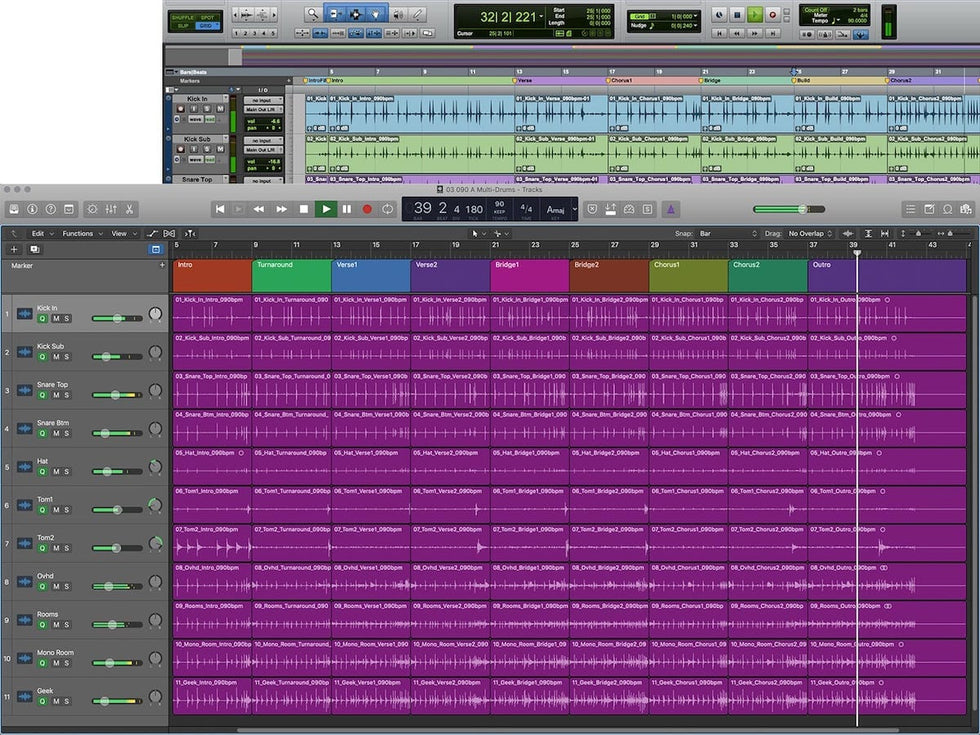
Task: Open the Functions menu in Tracks area
Action: [x=80, y=233]
